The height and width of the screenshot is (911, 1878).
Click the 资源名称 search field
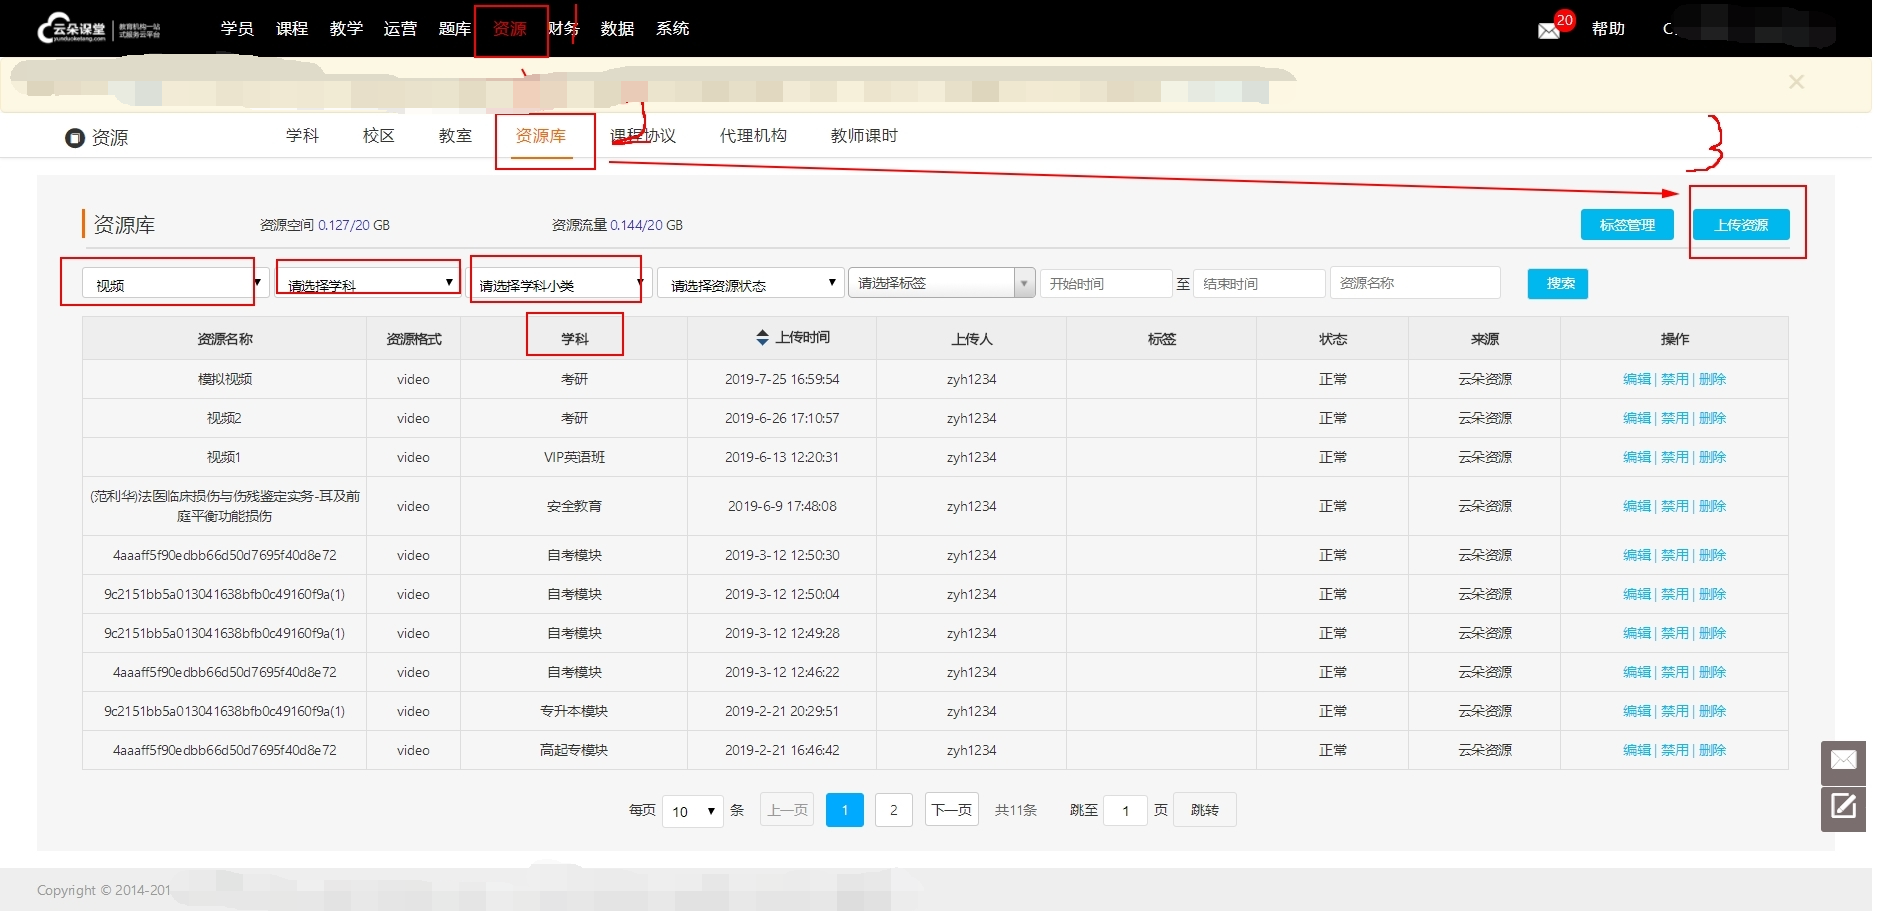click(1415, 284)
